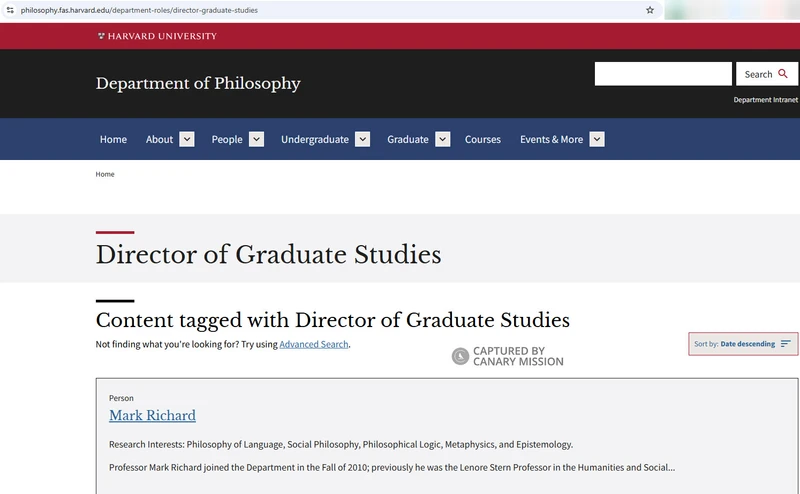This screenshot has width=800, height=494.
Task: Expand the Graduate submenu arrow
Action: (x=442, y=139)
